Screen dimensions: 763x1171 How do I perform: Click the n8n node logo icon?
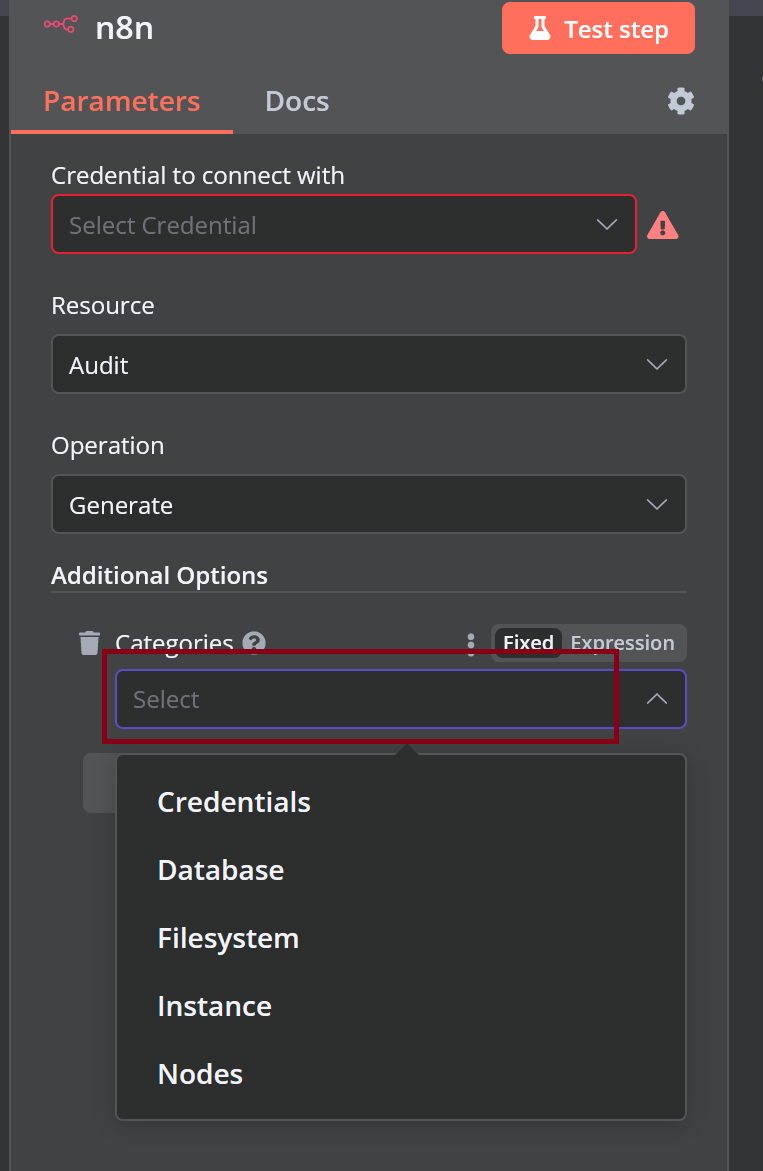(x=60, y=25)
